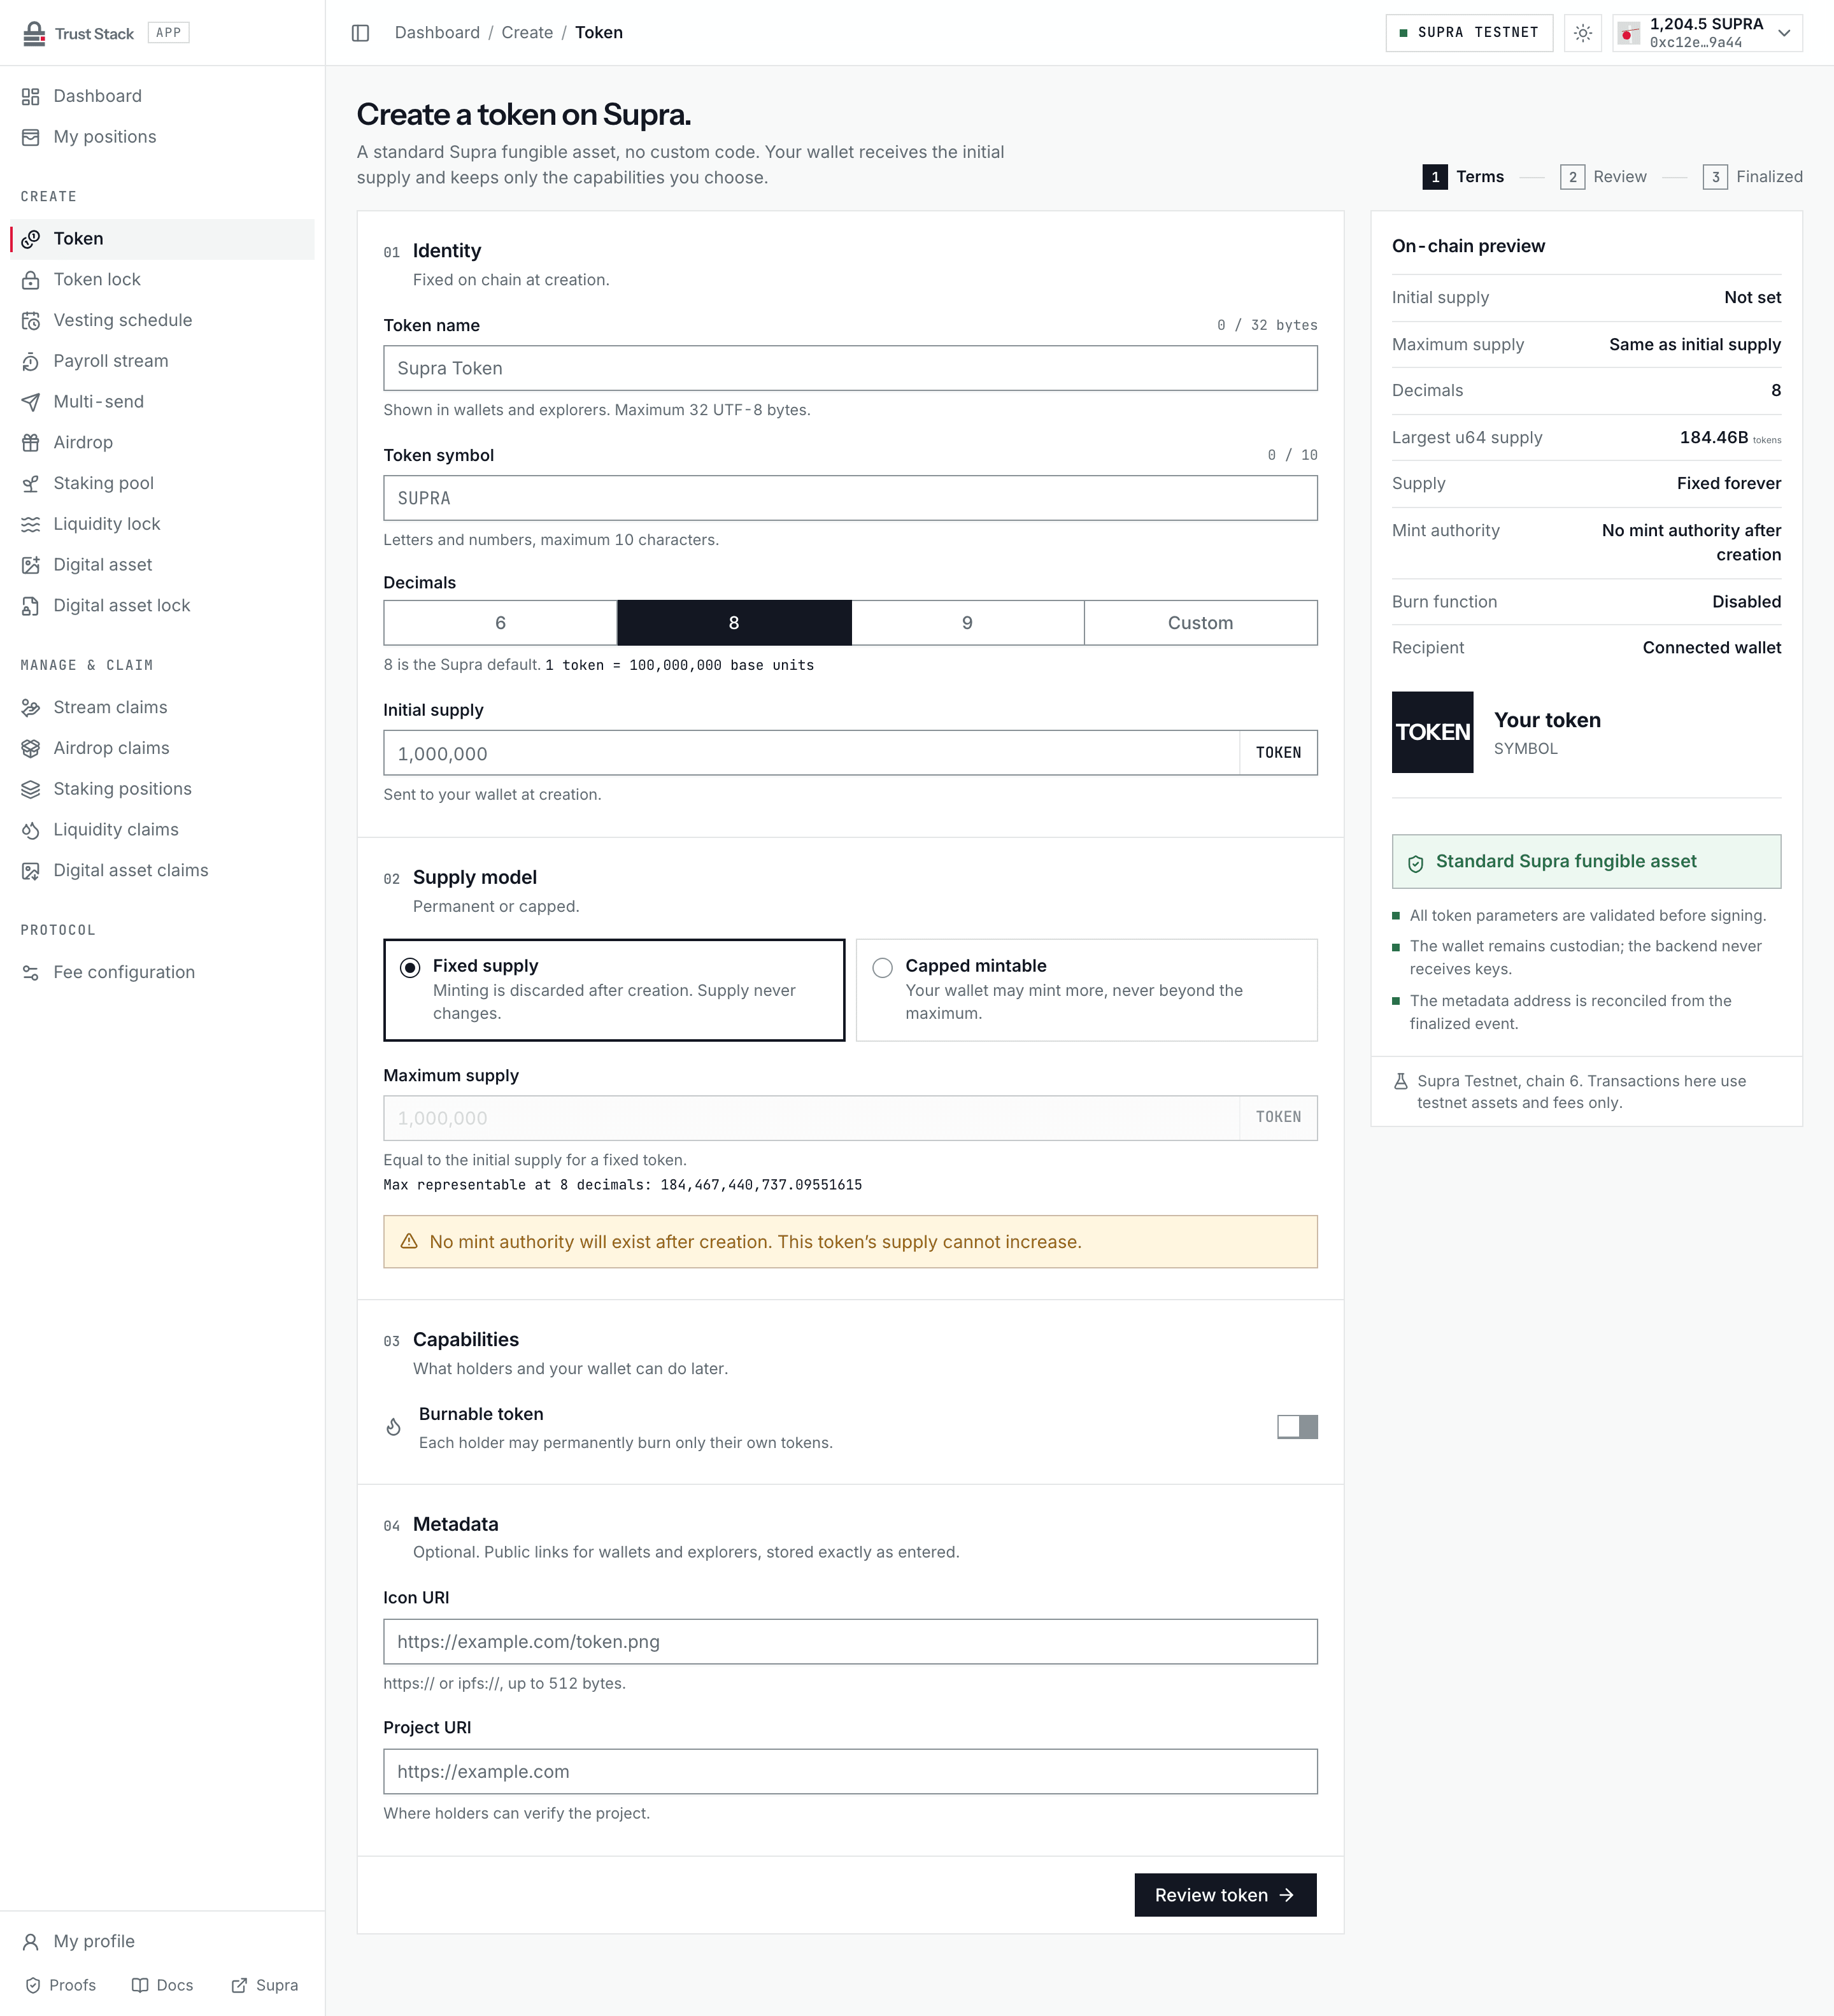
Task: Choose 6 decimals
Action: click(500, 623)
